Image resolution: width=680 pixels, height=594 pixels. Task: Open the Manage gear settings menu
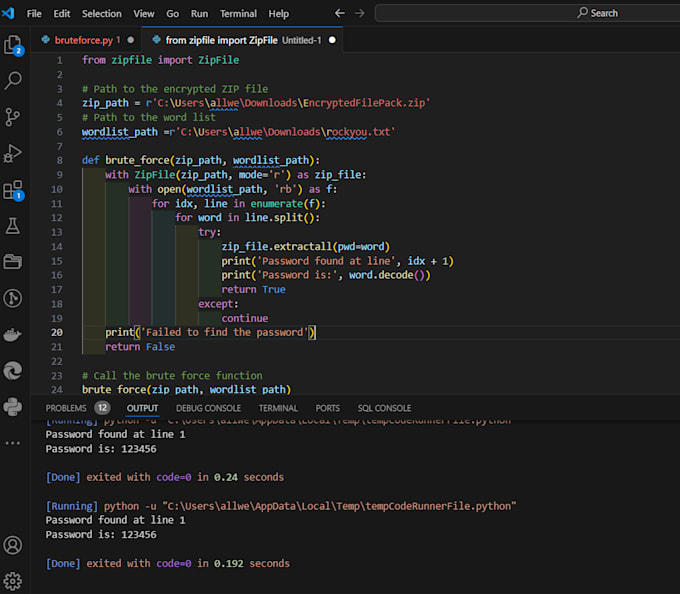pyautogui.click(x=13, y=580)
